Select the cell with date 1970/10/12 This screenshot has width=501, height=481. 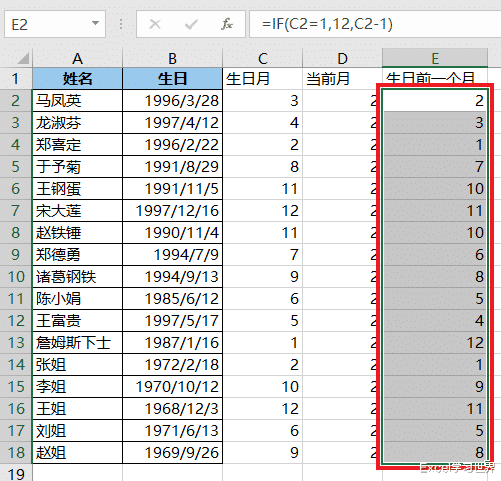point(172,387)
